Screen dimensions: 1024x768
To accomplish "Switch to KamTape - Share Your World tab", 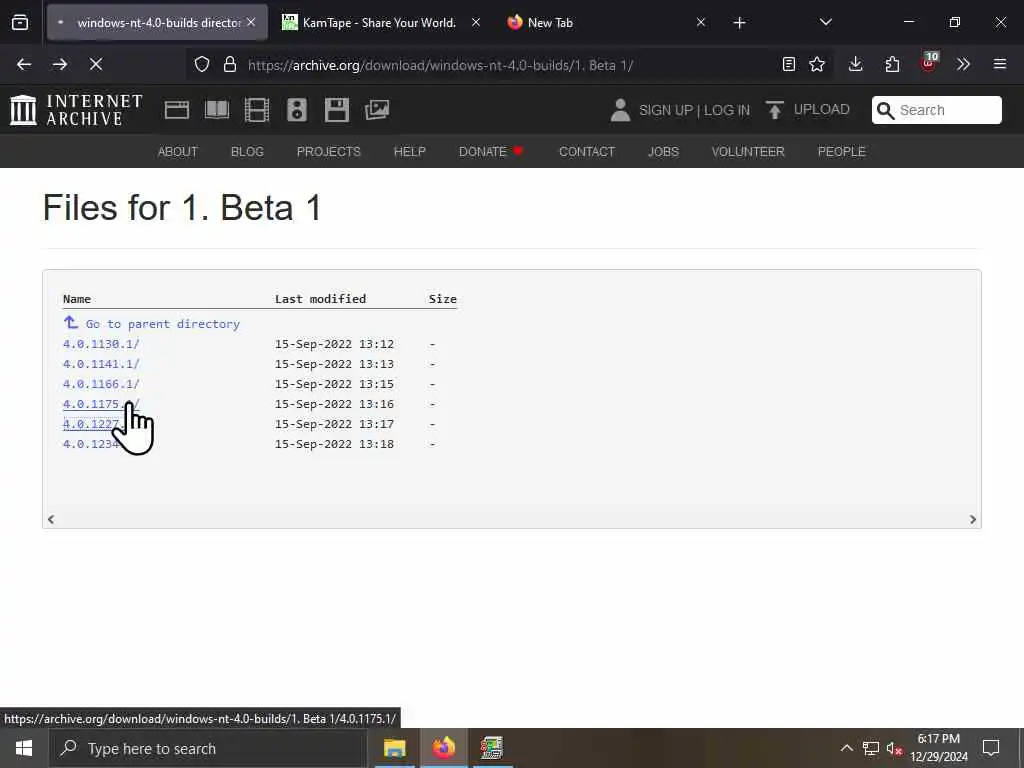I will tap(379, 22).
